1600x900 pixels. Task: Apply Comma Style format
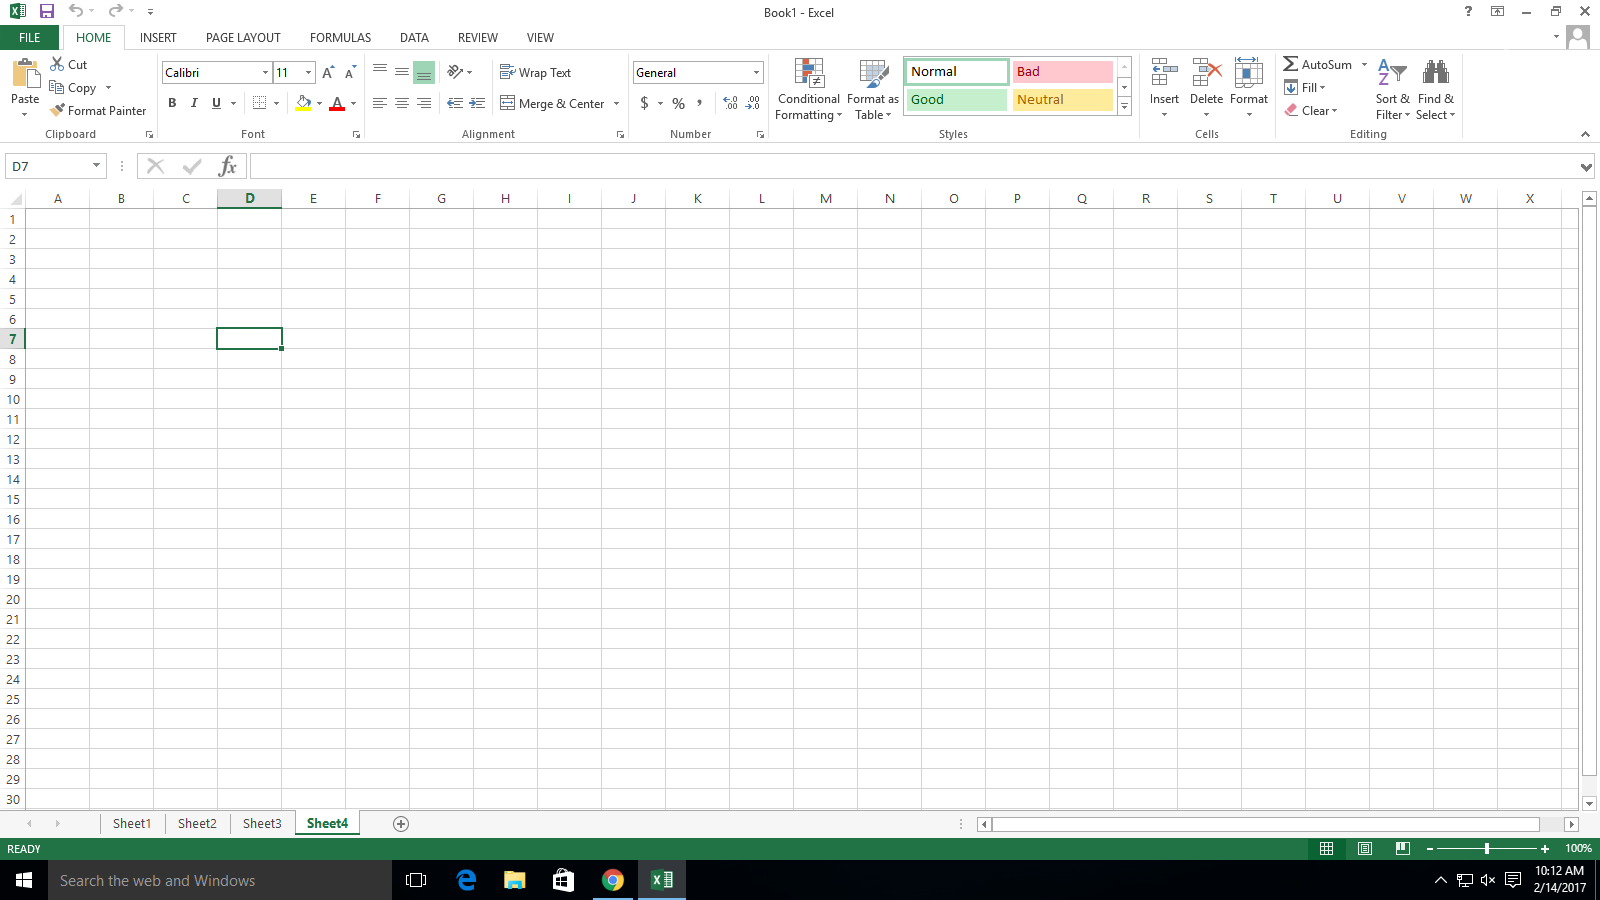point(700,103)
